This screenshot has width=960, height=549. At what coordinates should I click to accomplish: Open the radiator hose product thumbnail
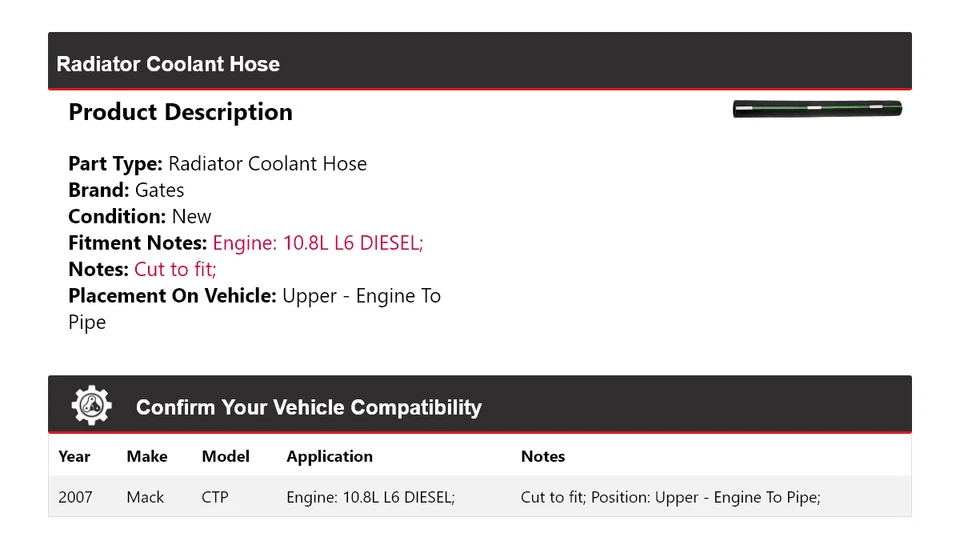tap(817, 108)
